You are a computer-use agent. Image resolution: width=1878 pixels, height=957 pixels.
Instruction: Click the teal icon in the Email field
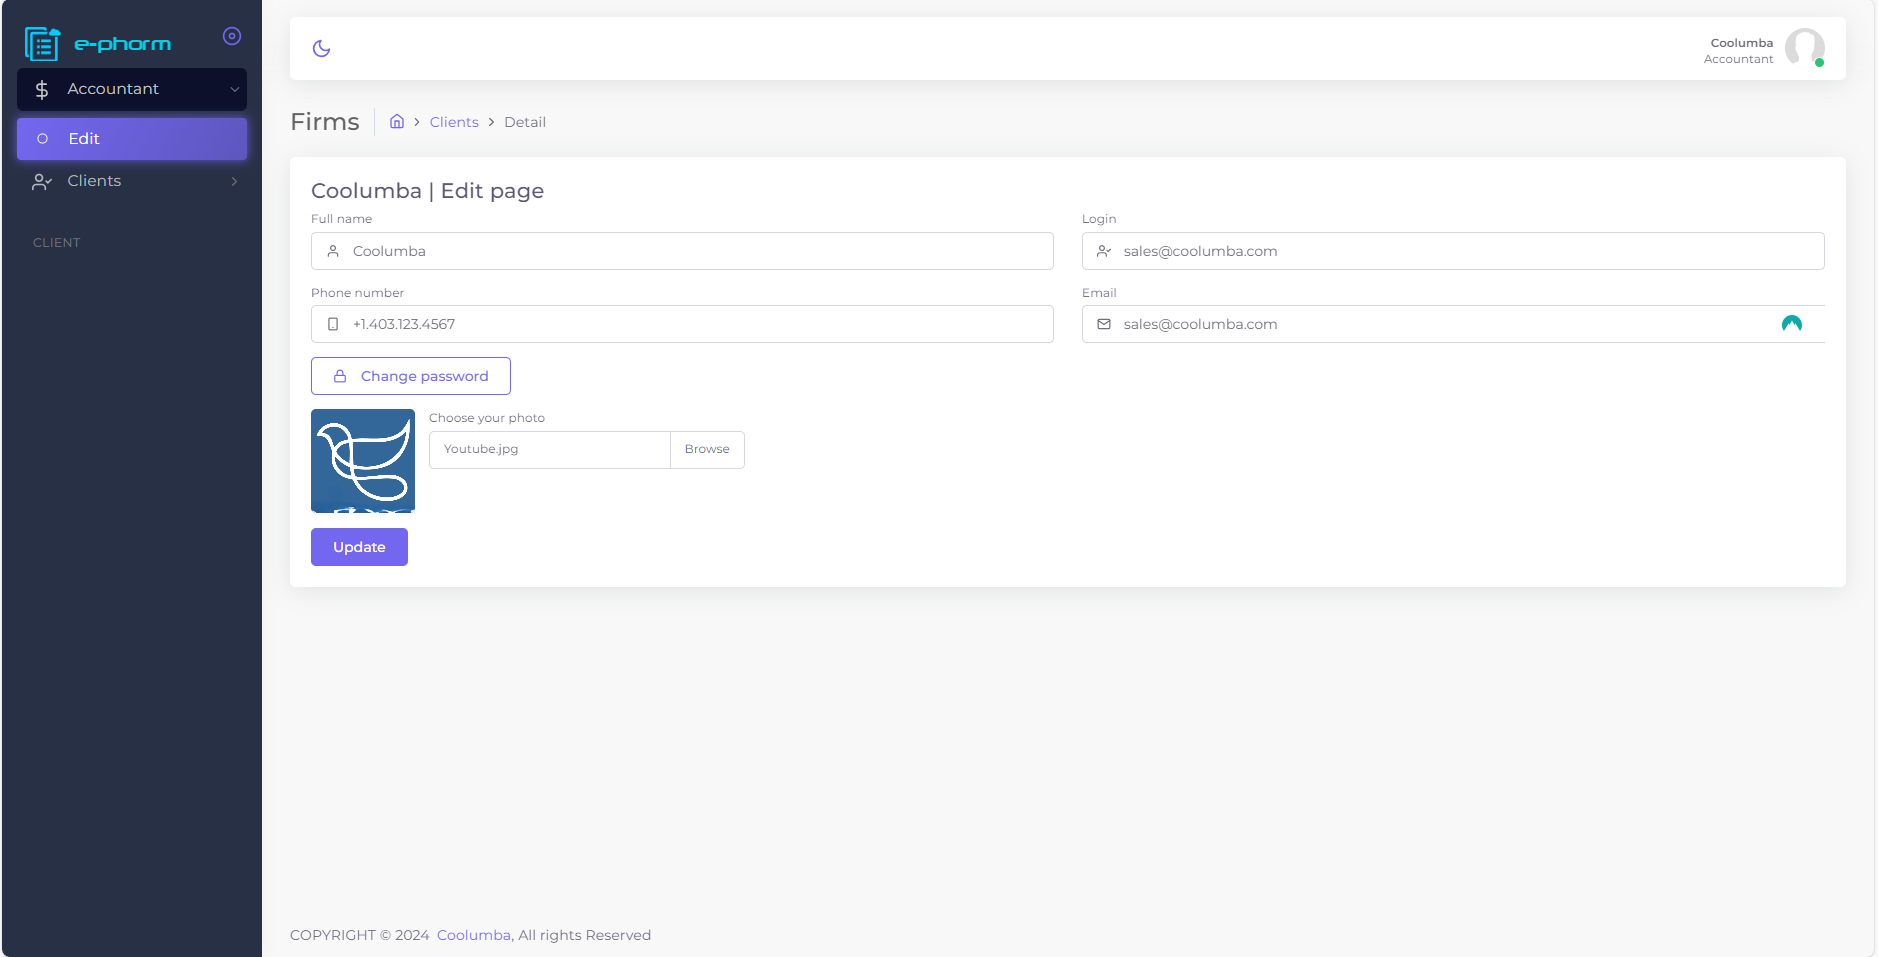point(1791,324)
